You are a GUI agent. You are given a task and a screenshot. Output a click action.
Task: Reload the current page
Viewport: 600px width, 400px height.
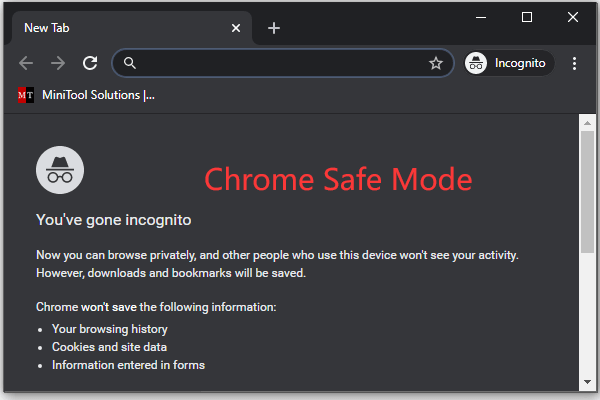tap(90, 63)
